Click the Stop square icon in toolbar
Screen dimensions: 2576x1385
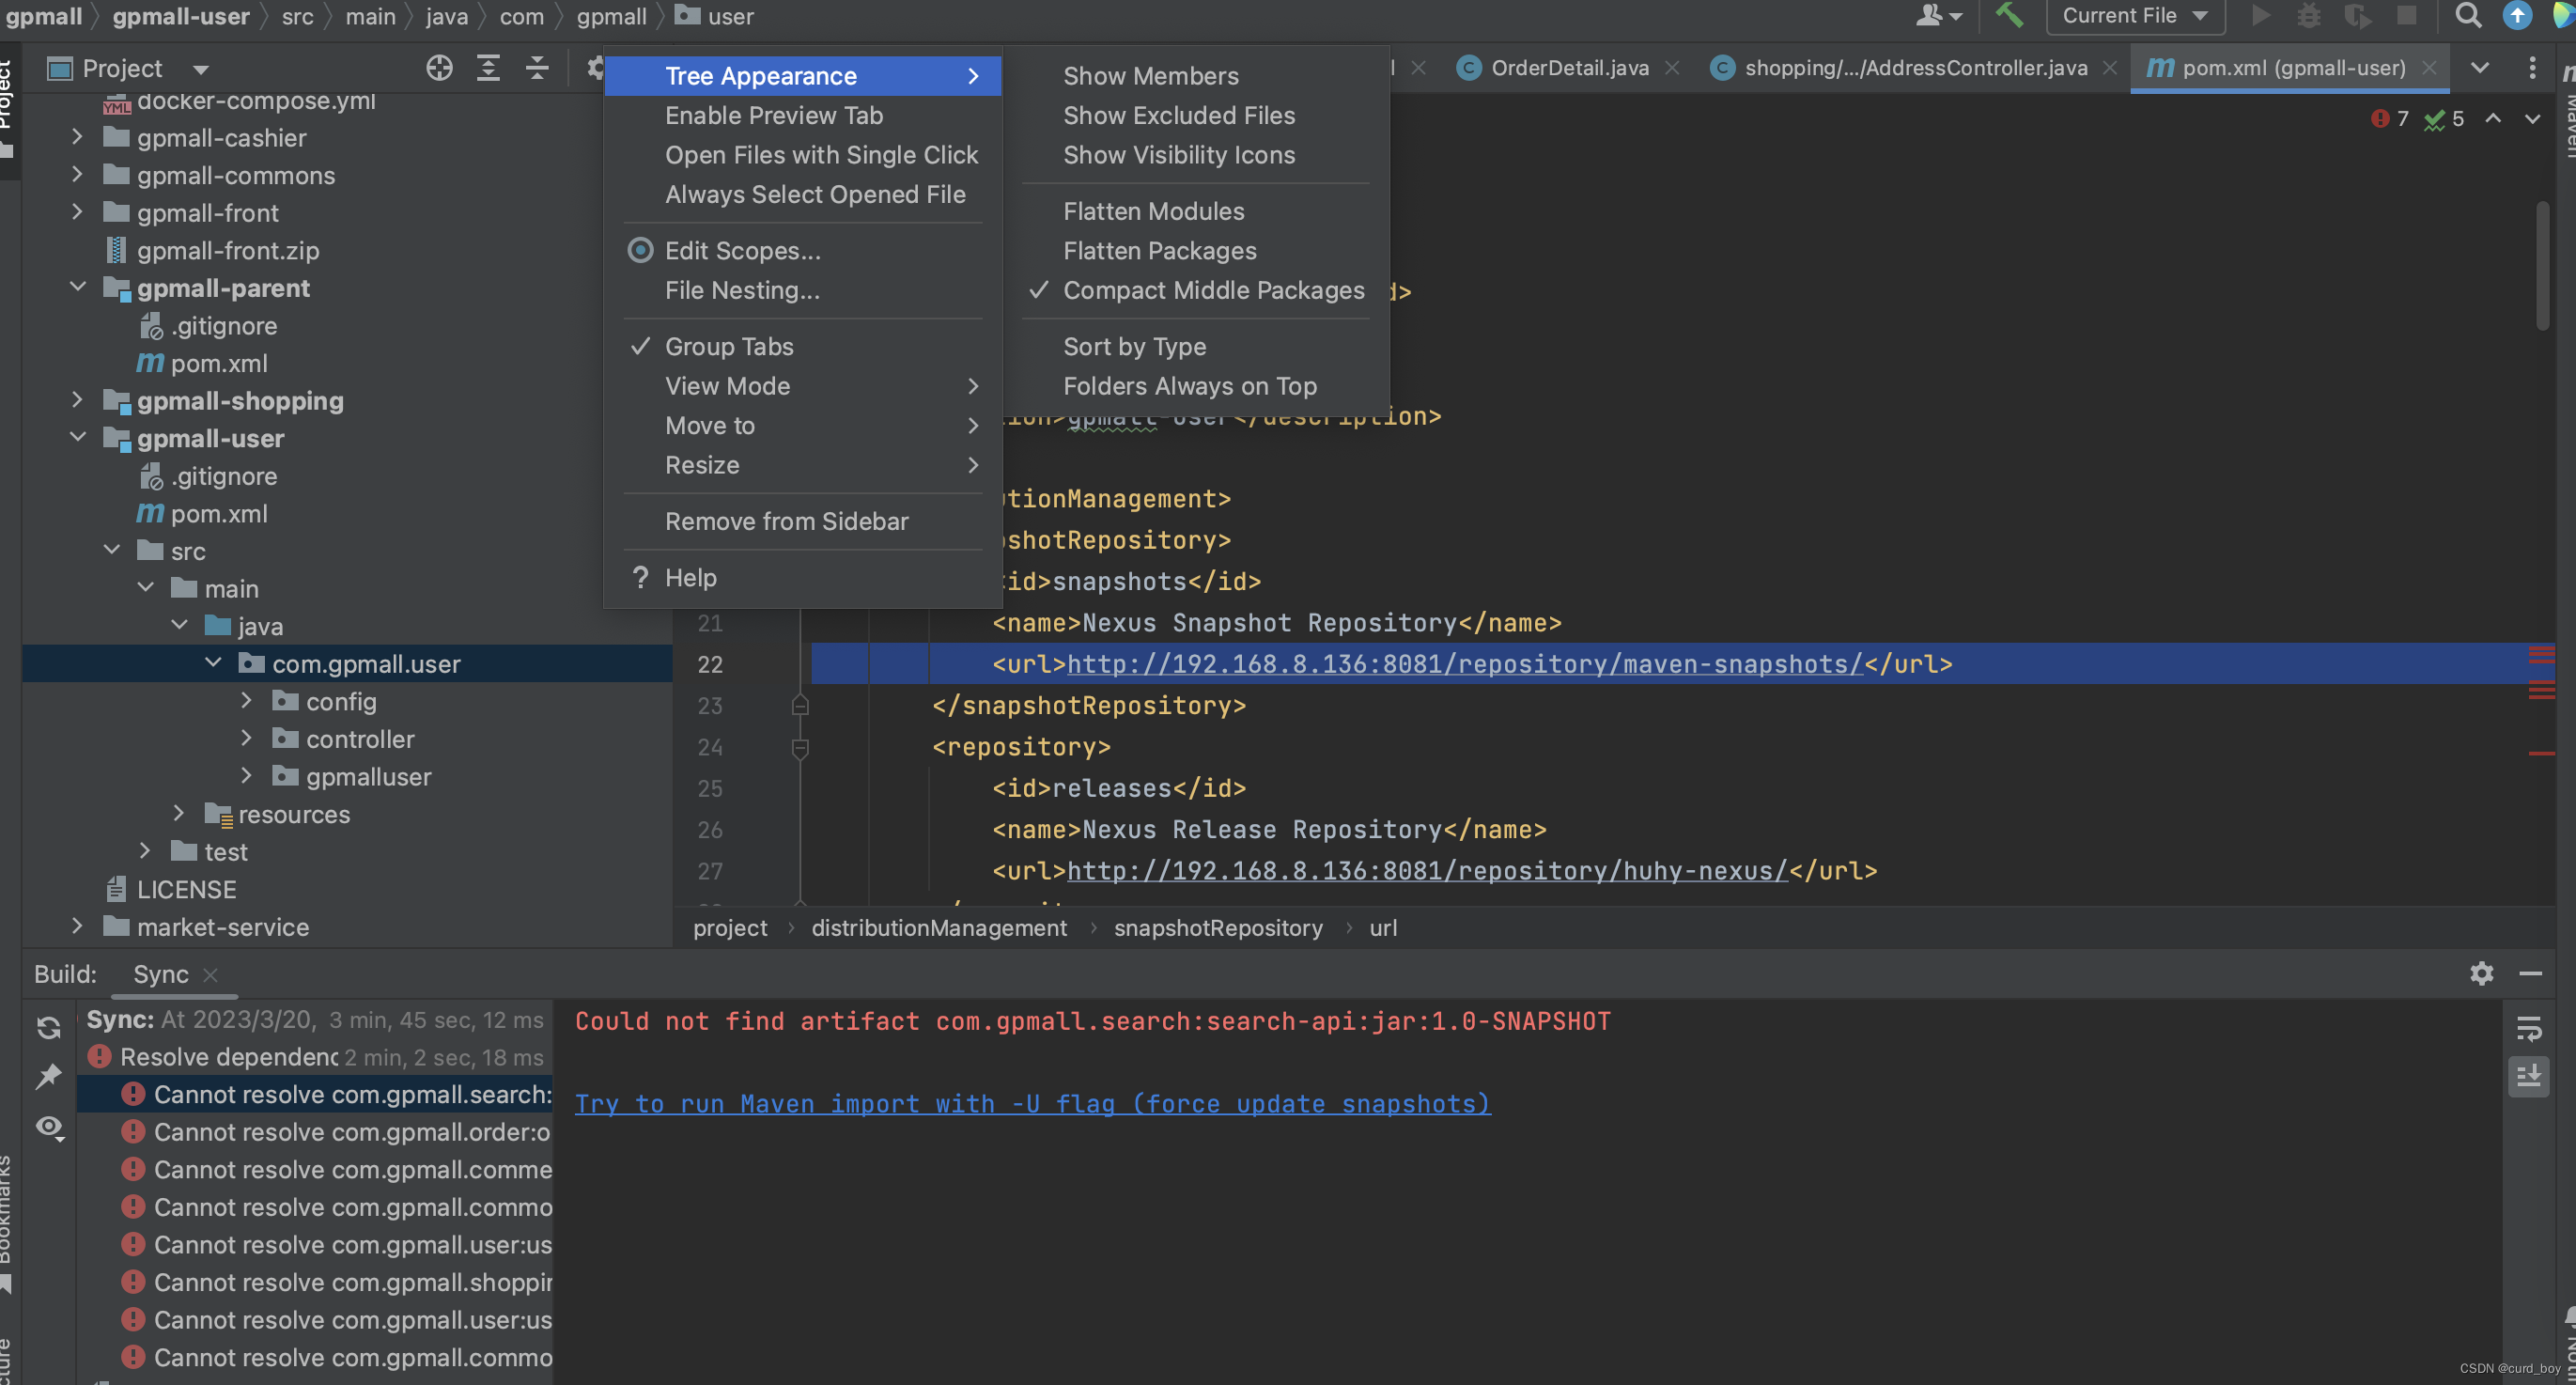[2406, 16]
